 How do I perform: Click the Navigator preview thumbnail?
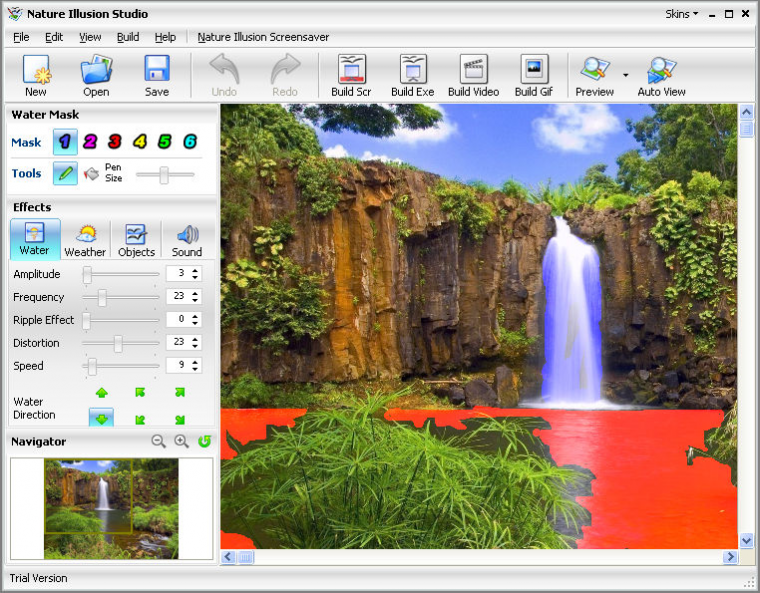[111, 508]
